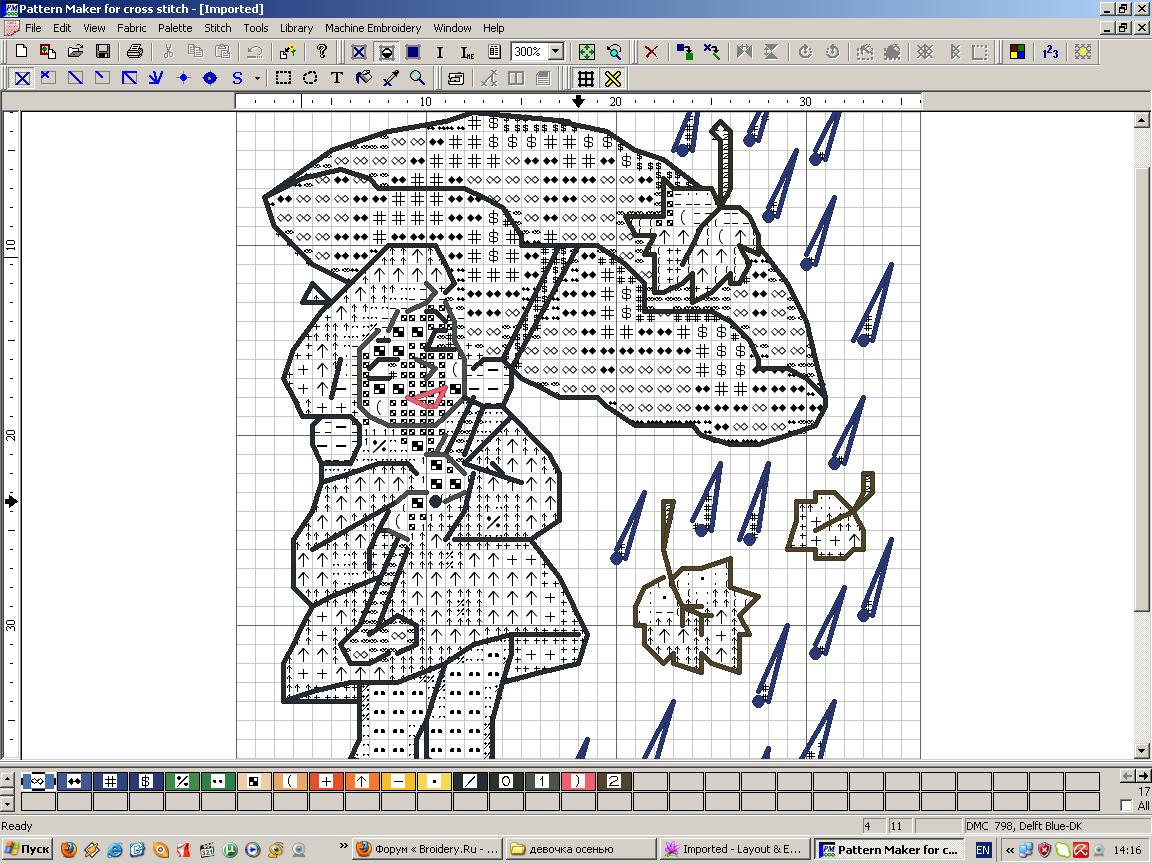
Task: Print the pattern with the printer icon
Action: 134,51
